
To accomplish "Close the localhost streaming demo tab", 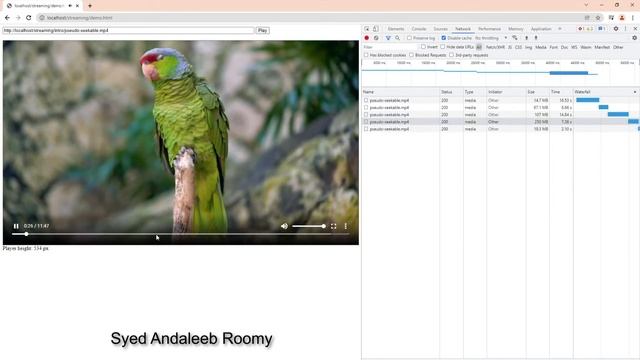I will (77, 6).
